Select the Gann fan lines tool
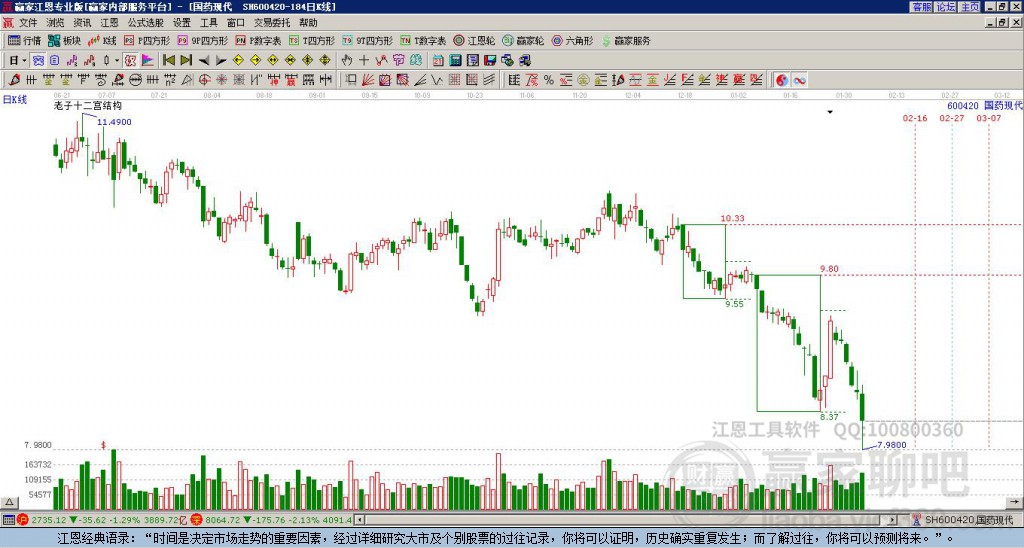Image resolution: width=1024 pixels, height=548 pixels. (x=368, y=80)
